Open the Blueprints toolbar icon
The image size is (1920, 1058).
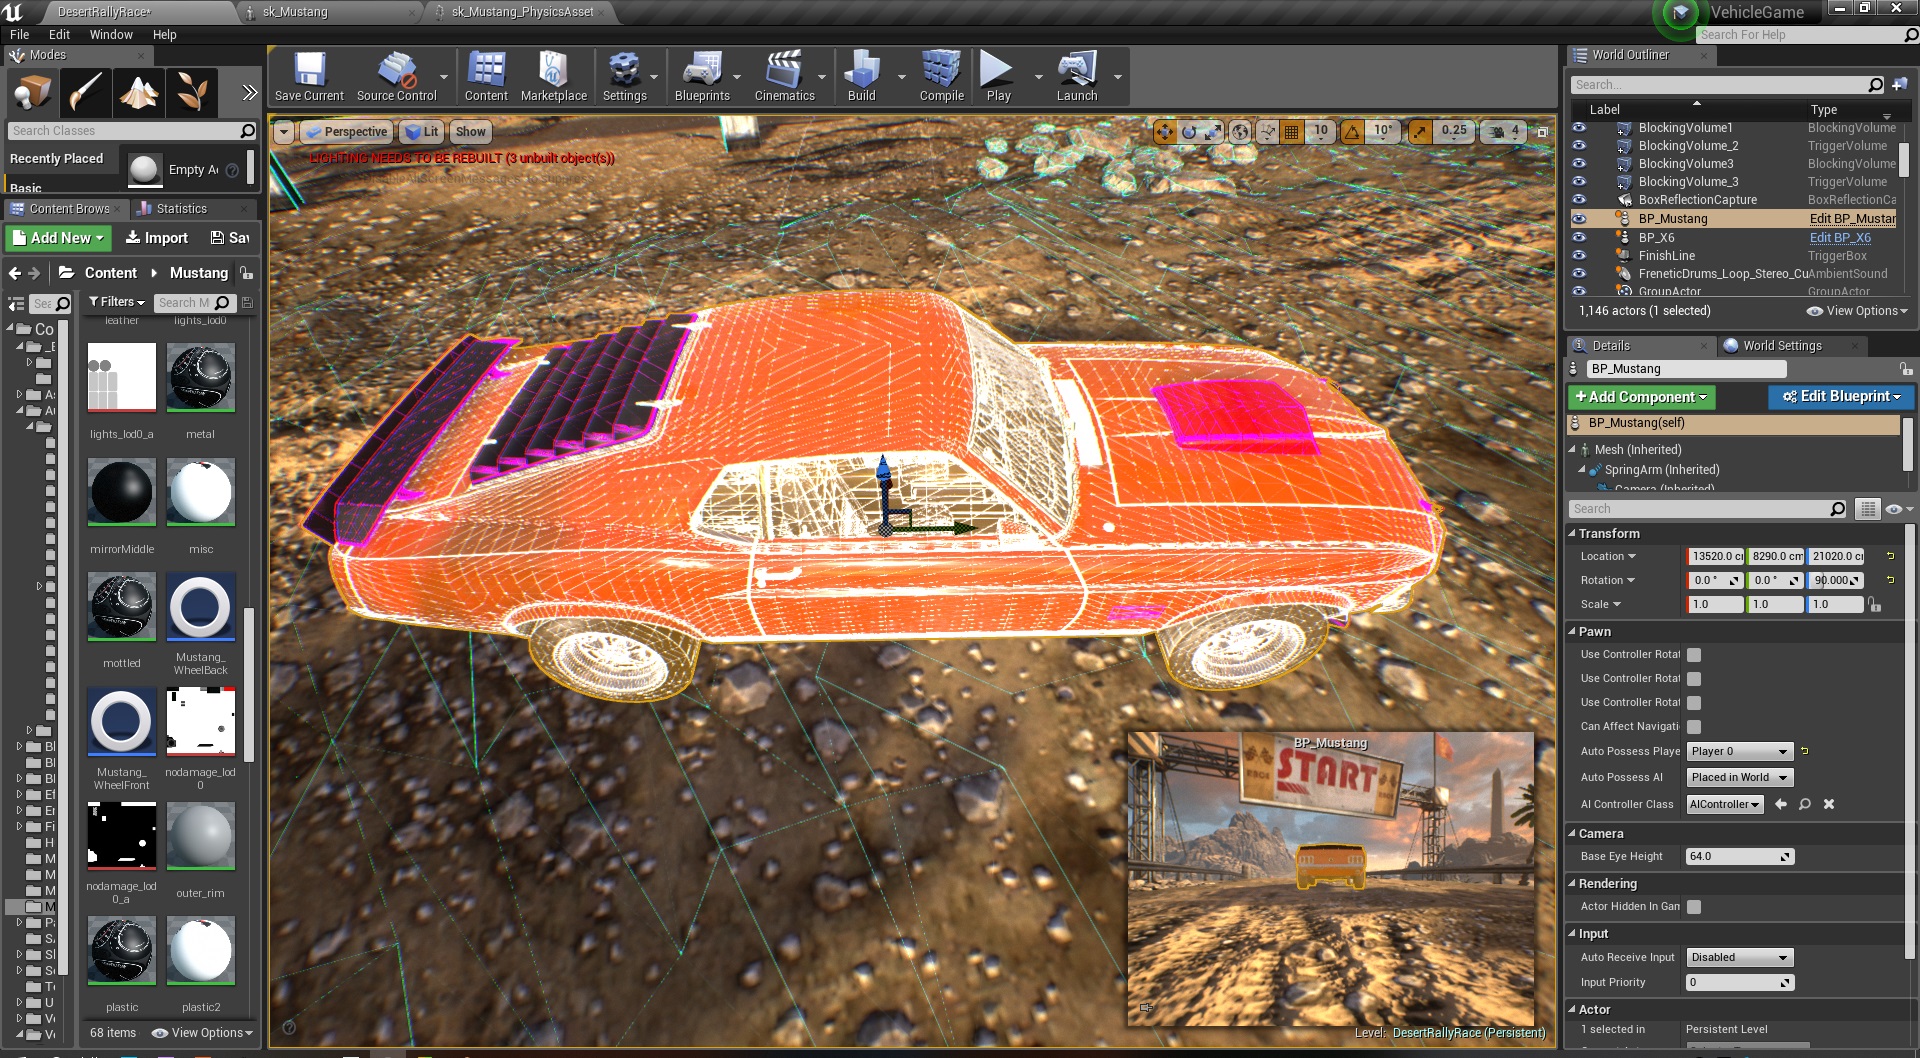(702, 77)
